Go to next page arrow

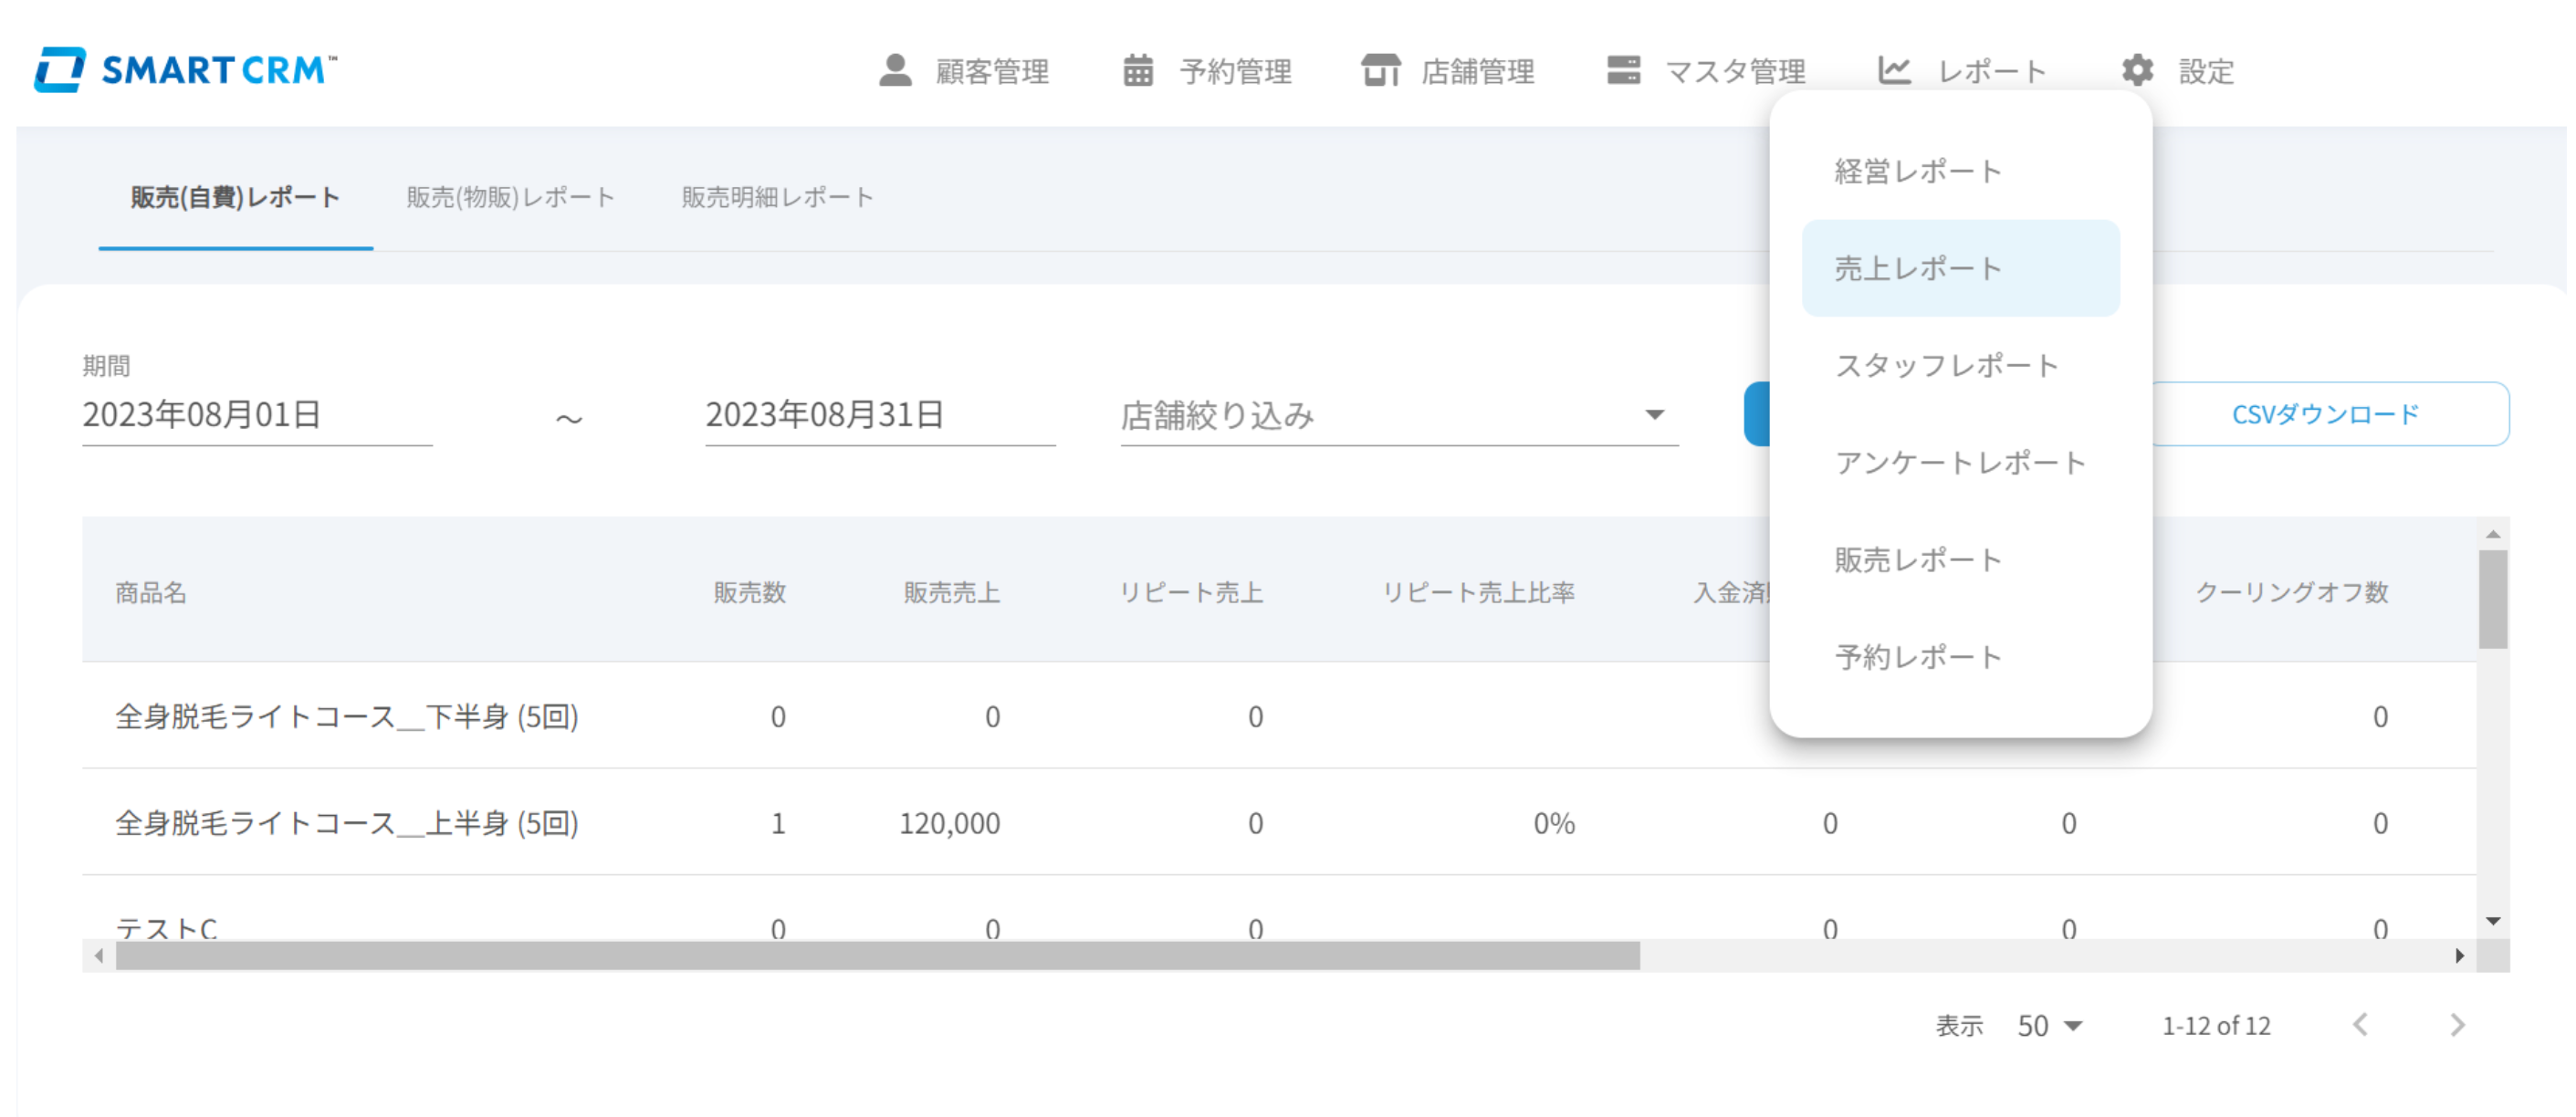pos(2457,1025)
